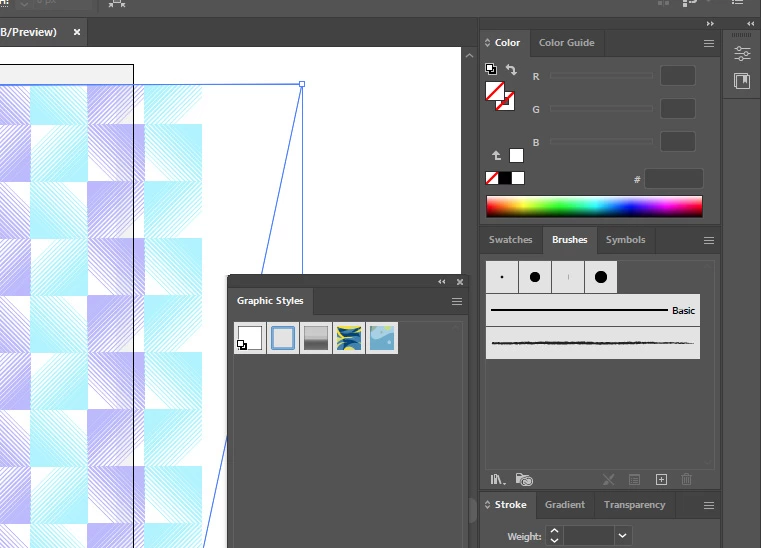Image resolution: width=761 pixels, height=548 pixels.
Task: Select the Brushes tab
Action: [x=569, y=240]
